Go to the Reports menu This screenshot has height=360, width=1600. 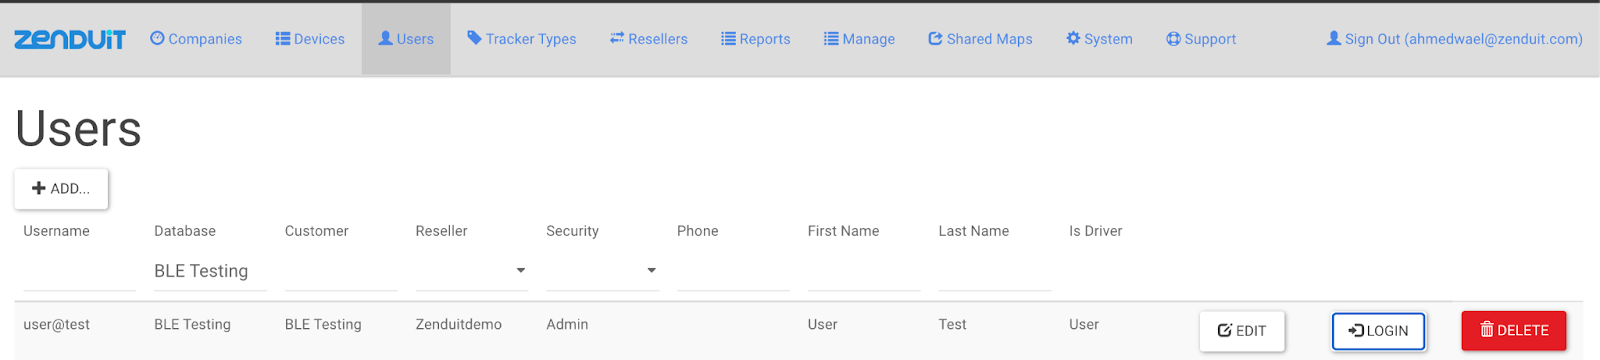(756, 39)
